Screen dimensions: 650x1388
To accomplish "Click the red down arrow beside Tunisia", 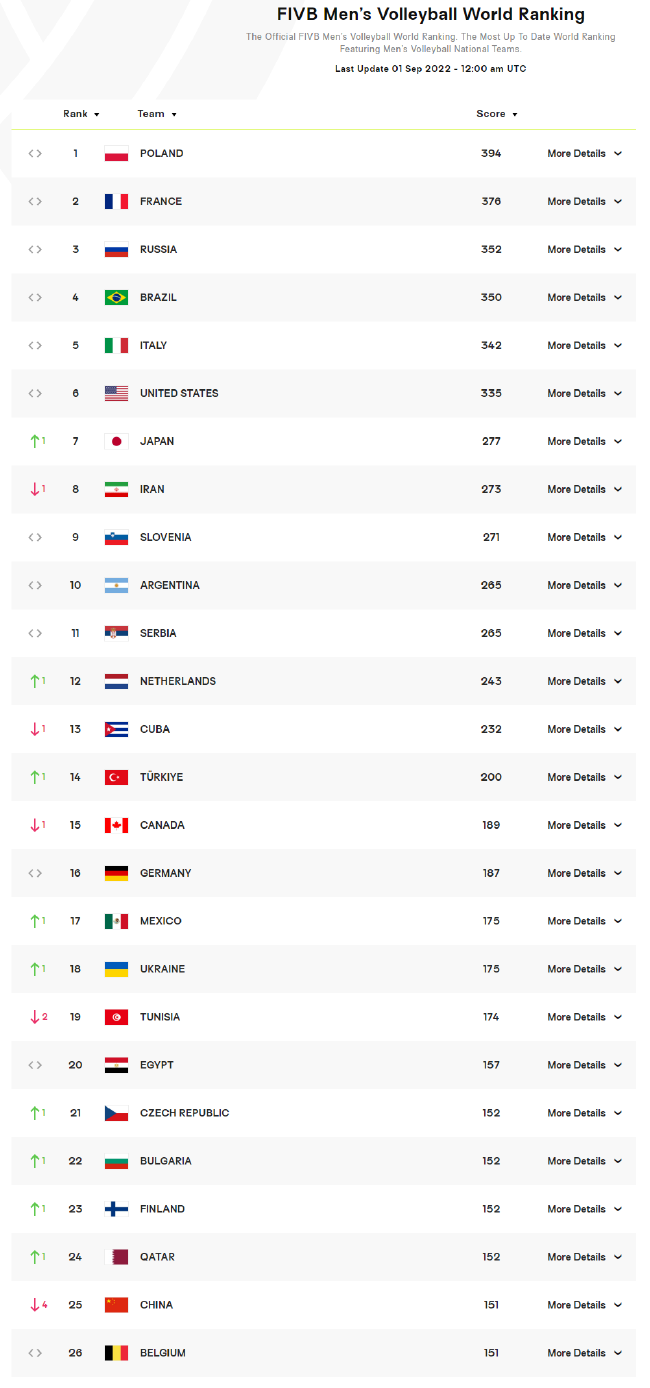I will coord(34,1017).
